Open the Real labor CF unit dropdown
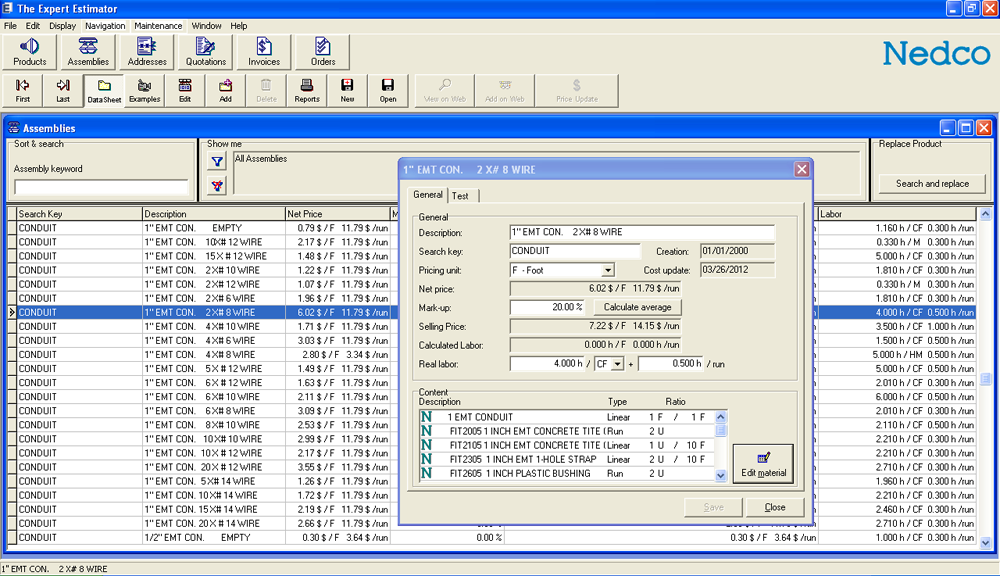 point(617,364)
